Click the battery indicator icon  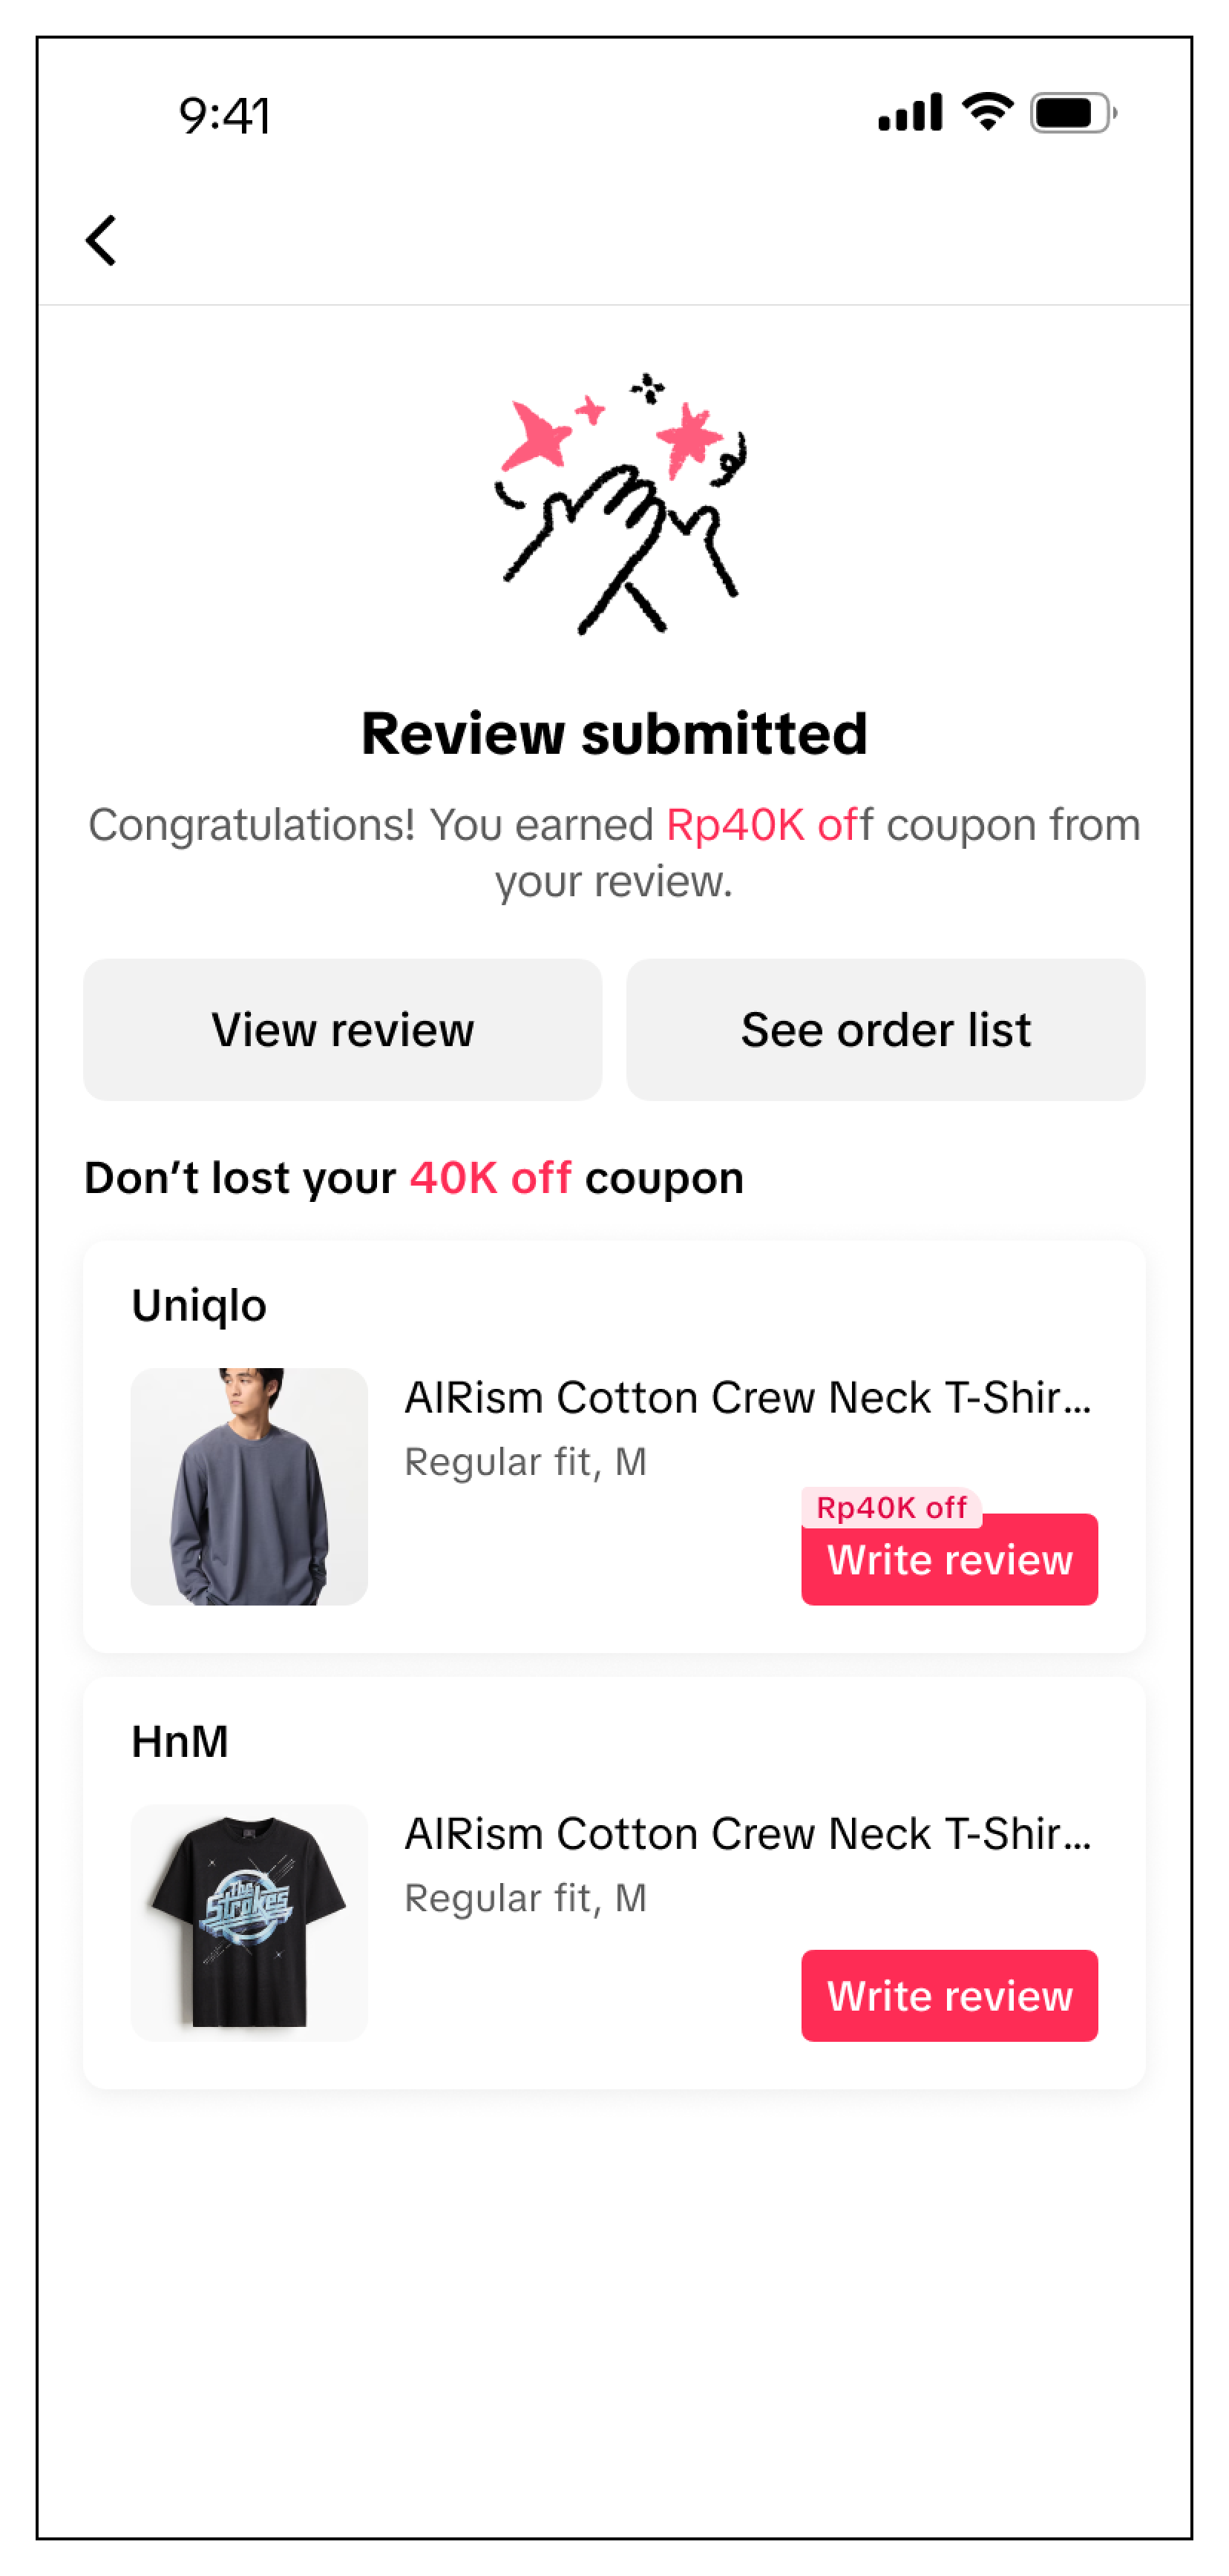1072,113
